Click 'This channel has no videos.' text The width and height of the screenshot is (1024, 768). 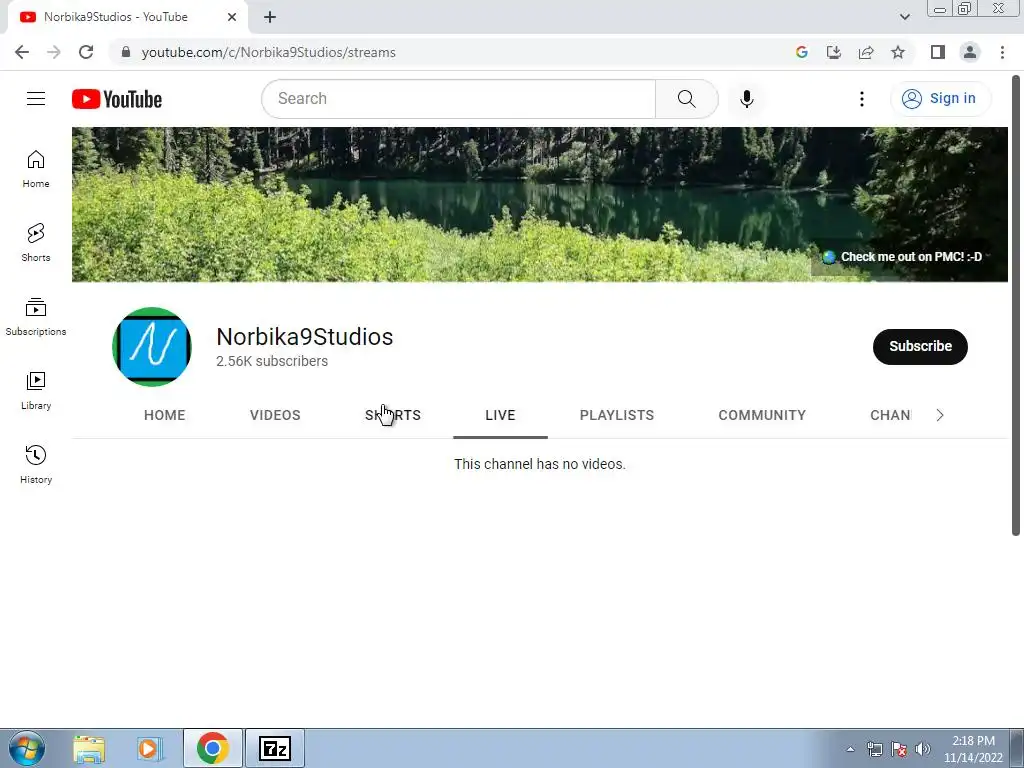tap(539, 464)
